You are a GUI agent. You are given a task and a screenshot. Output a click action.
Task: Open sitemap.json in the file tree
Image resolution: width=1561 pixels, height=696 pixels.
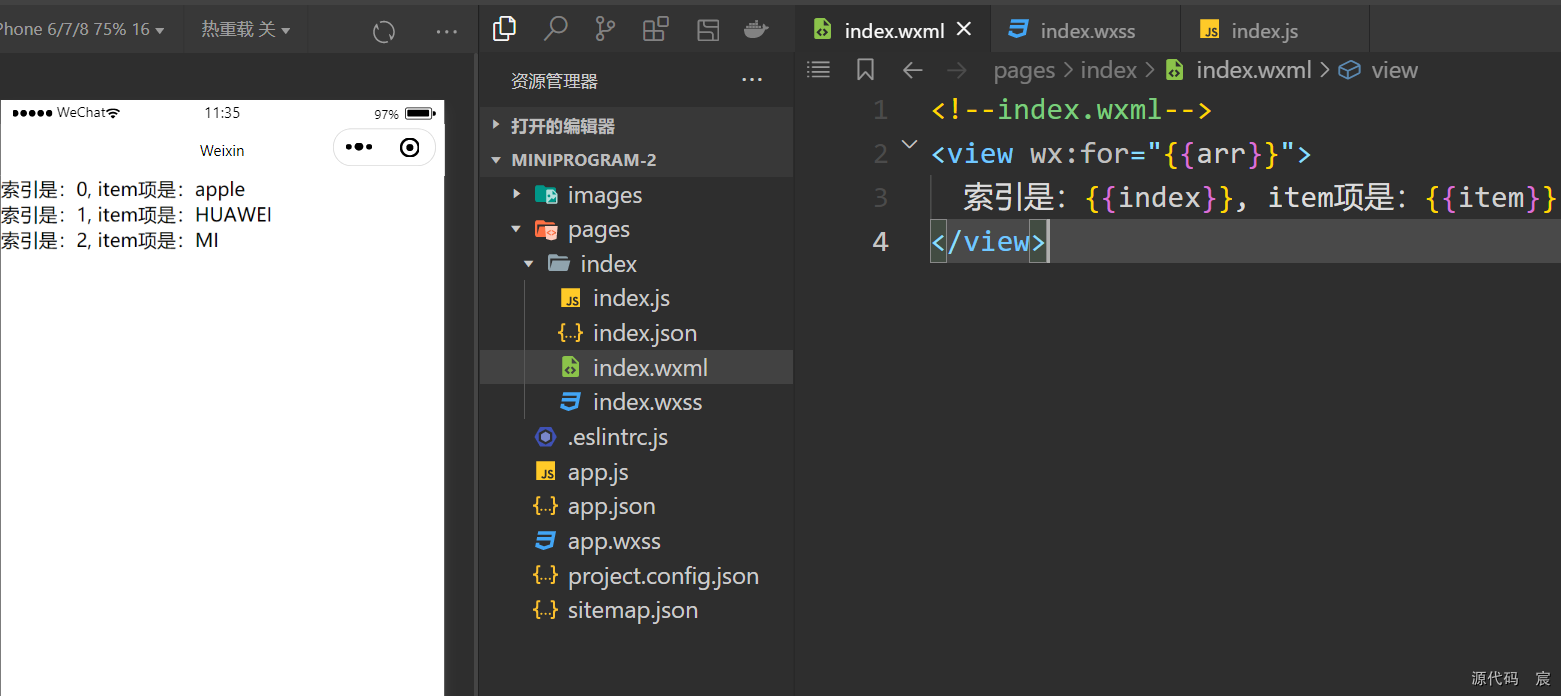[636, 610]
